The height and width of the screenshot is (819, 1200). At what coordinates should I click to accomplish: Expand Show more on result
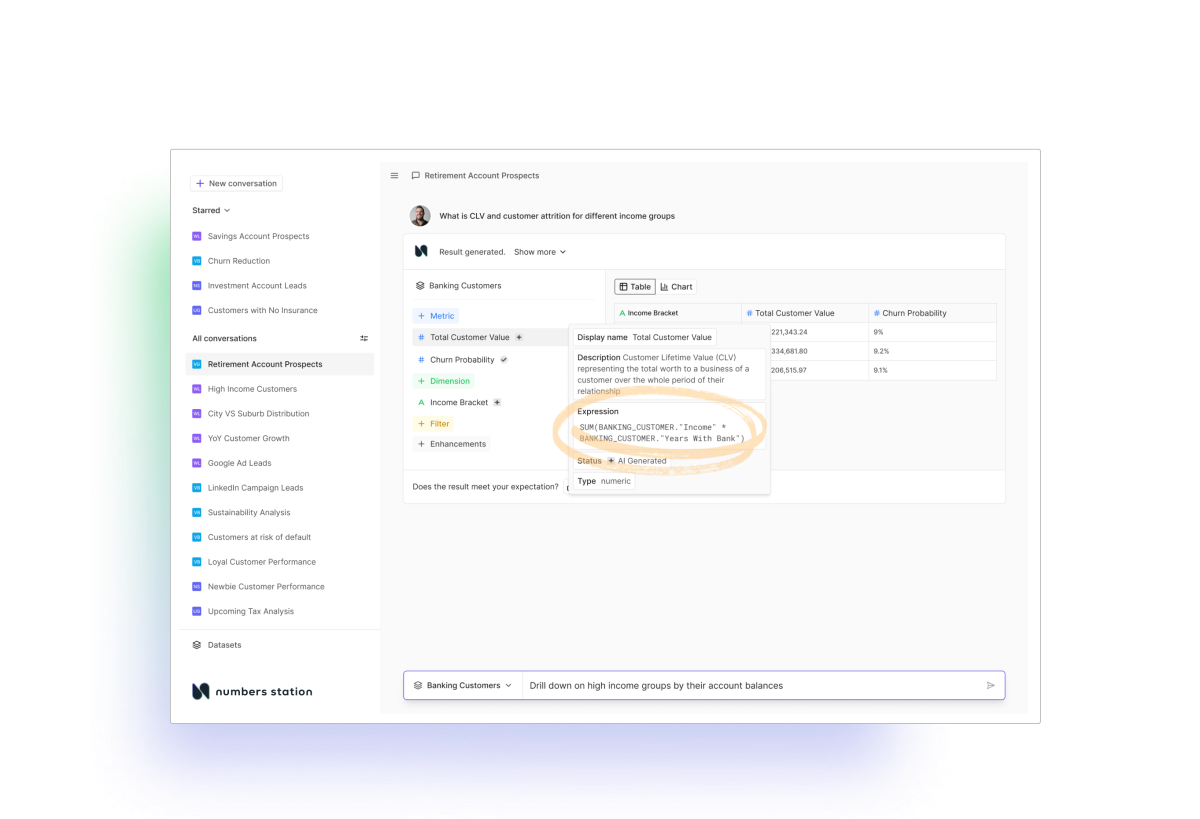click(x=539, y=252)
